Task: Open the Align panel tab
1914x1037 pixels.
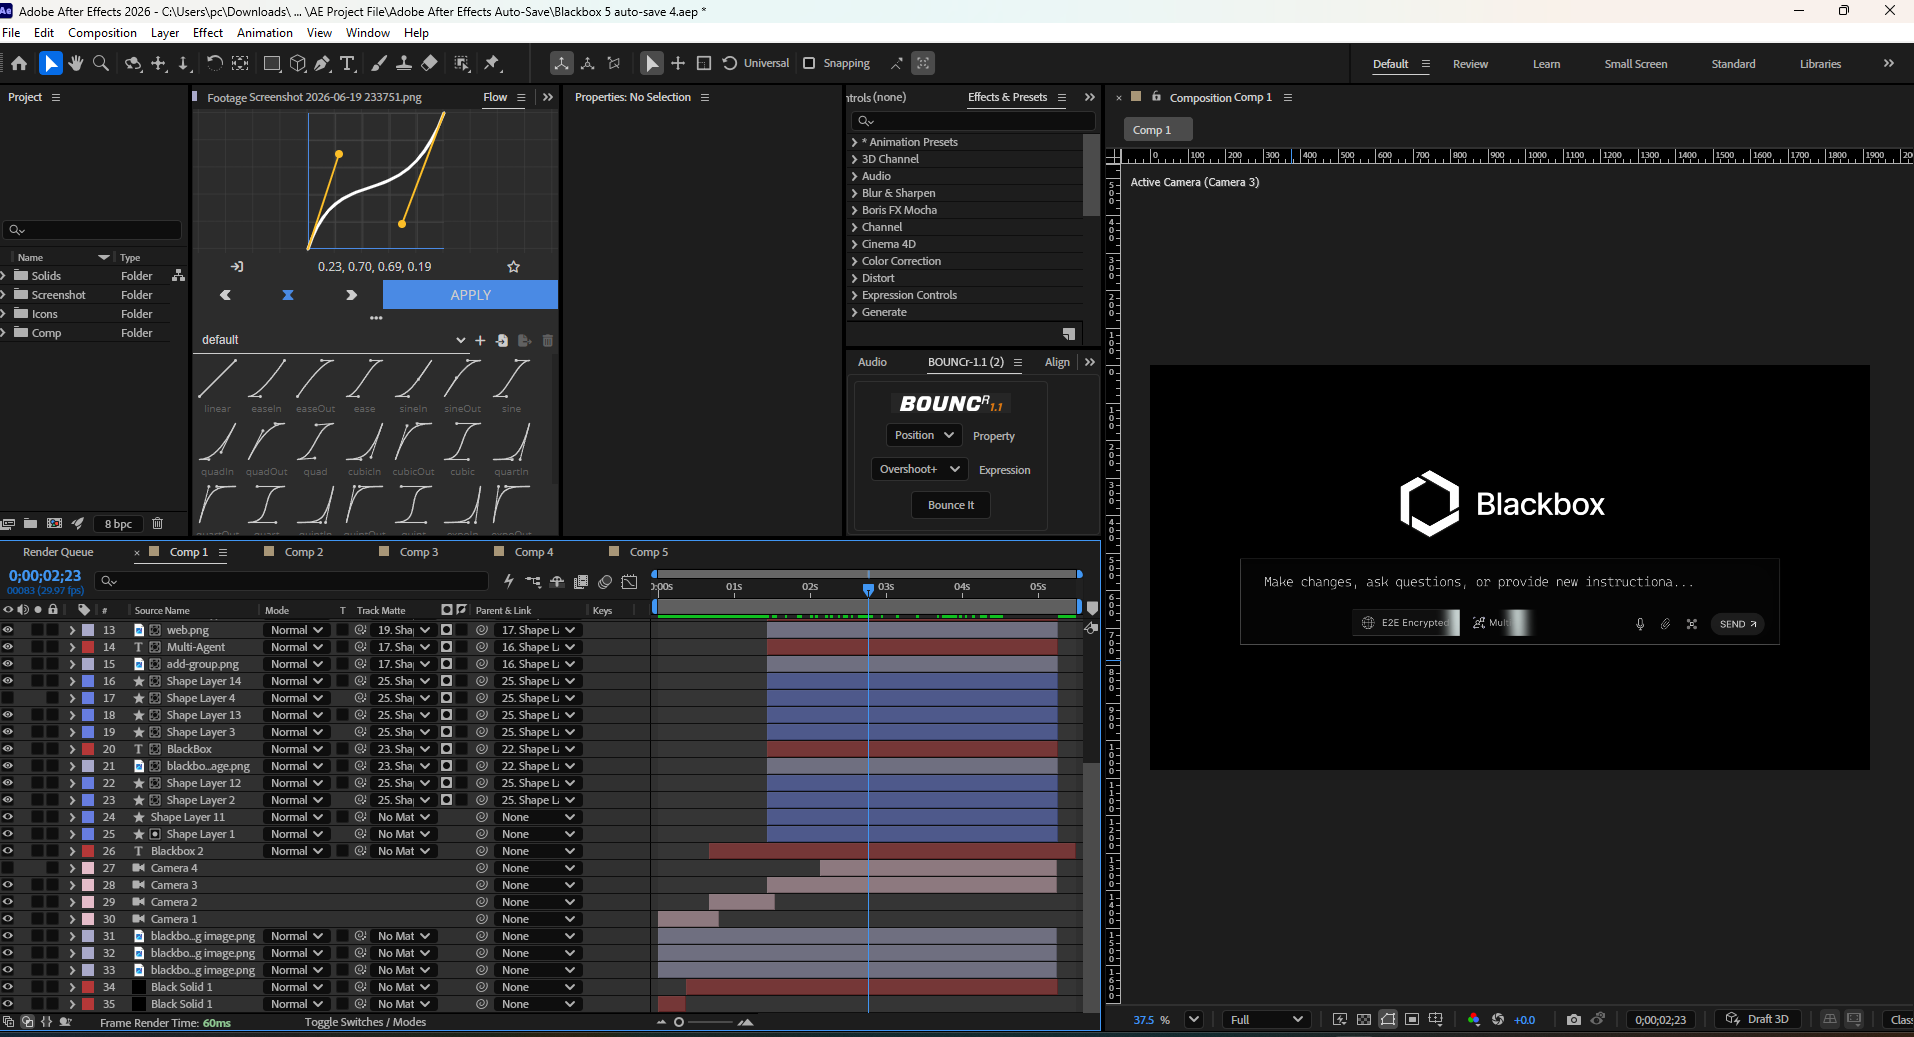Action: pyautogui.click(x=1057, y=362)
